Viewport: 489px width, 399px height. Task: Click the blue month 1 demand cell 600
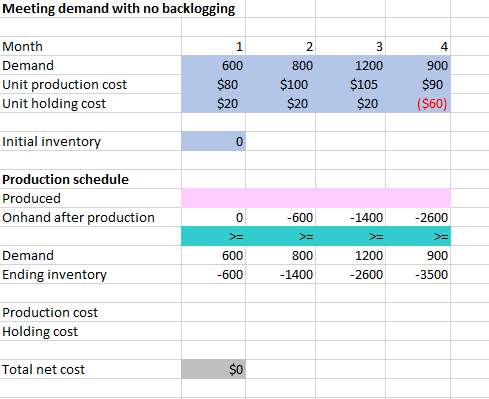(x=214, y=65)
